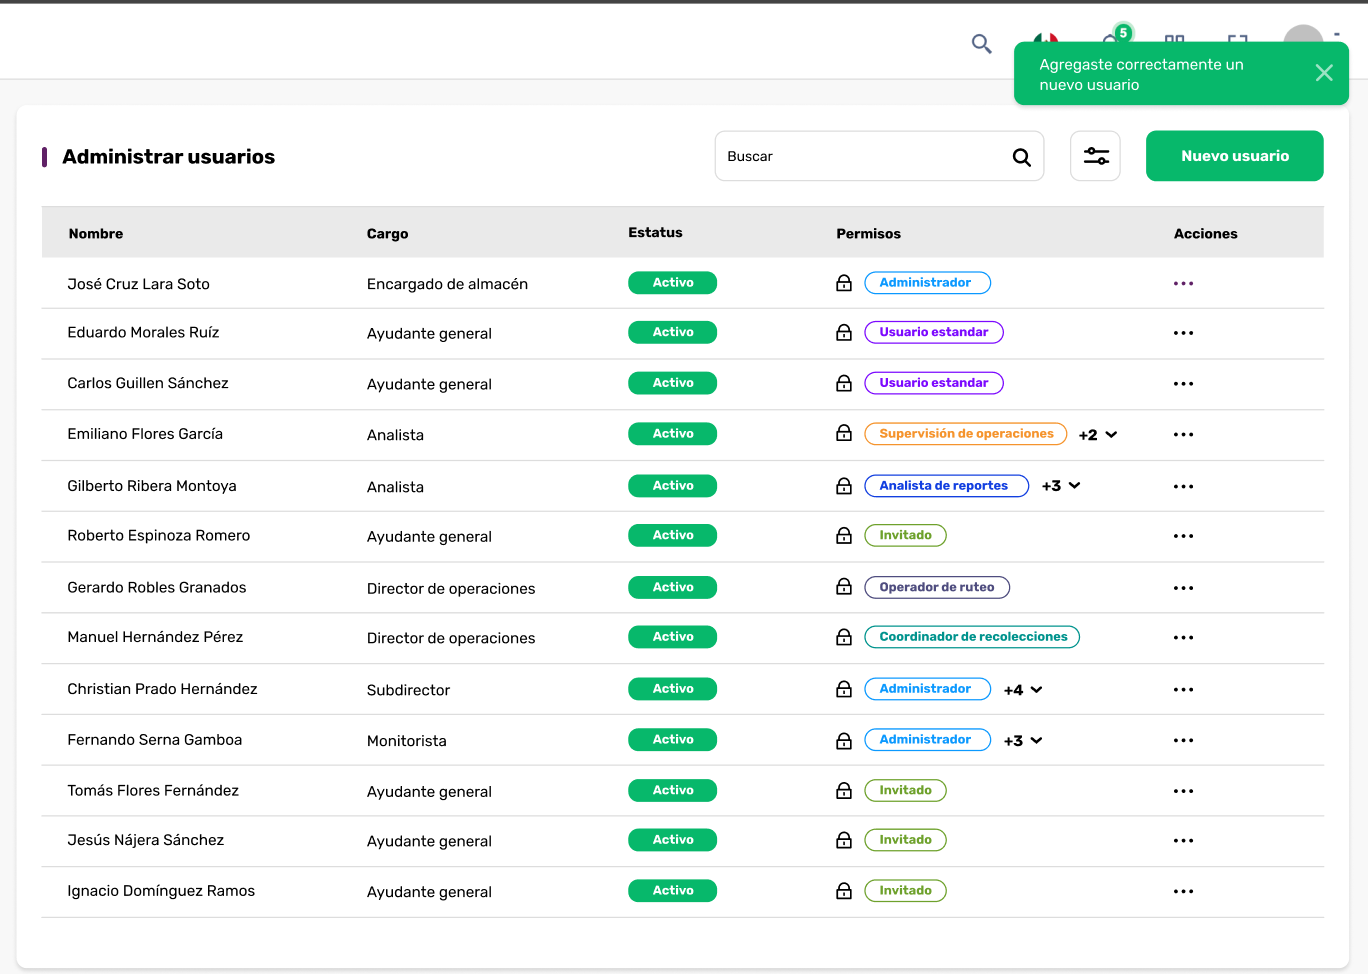Open actions menu for Christian Prado Hernández
Screen dimensions: 1368x974
pyautogui.click(x=1184, y=690)
